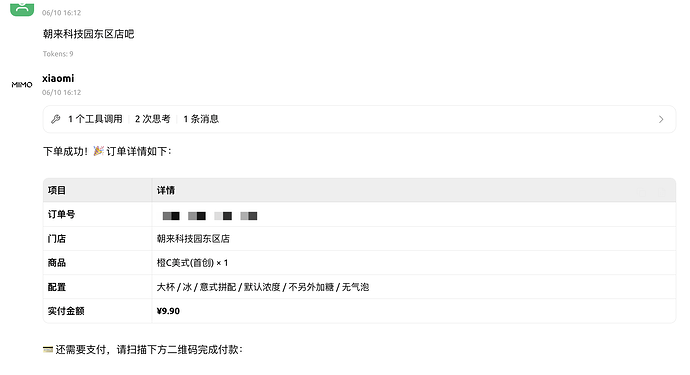
Task: Click the configuration cell starting '大杯 / 冰'
Action: tap(263, 287)
